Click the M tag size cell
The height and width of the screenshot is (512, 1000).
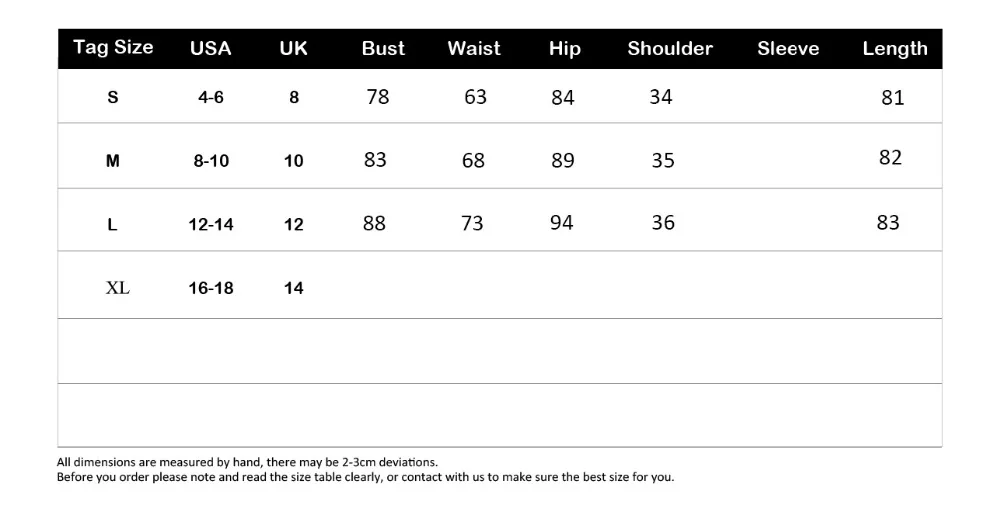[113, 161]
